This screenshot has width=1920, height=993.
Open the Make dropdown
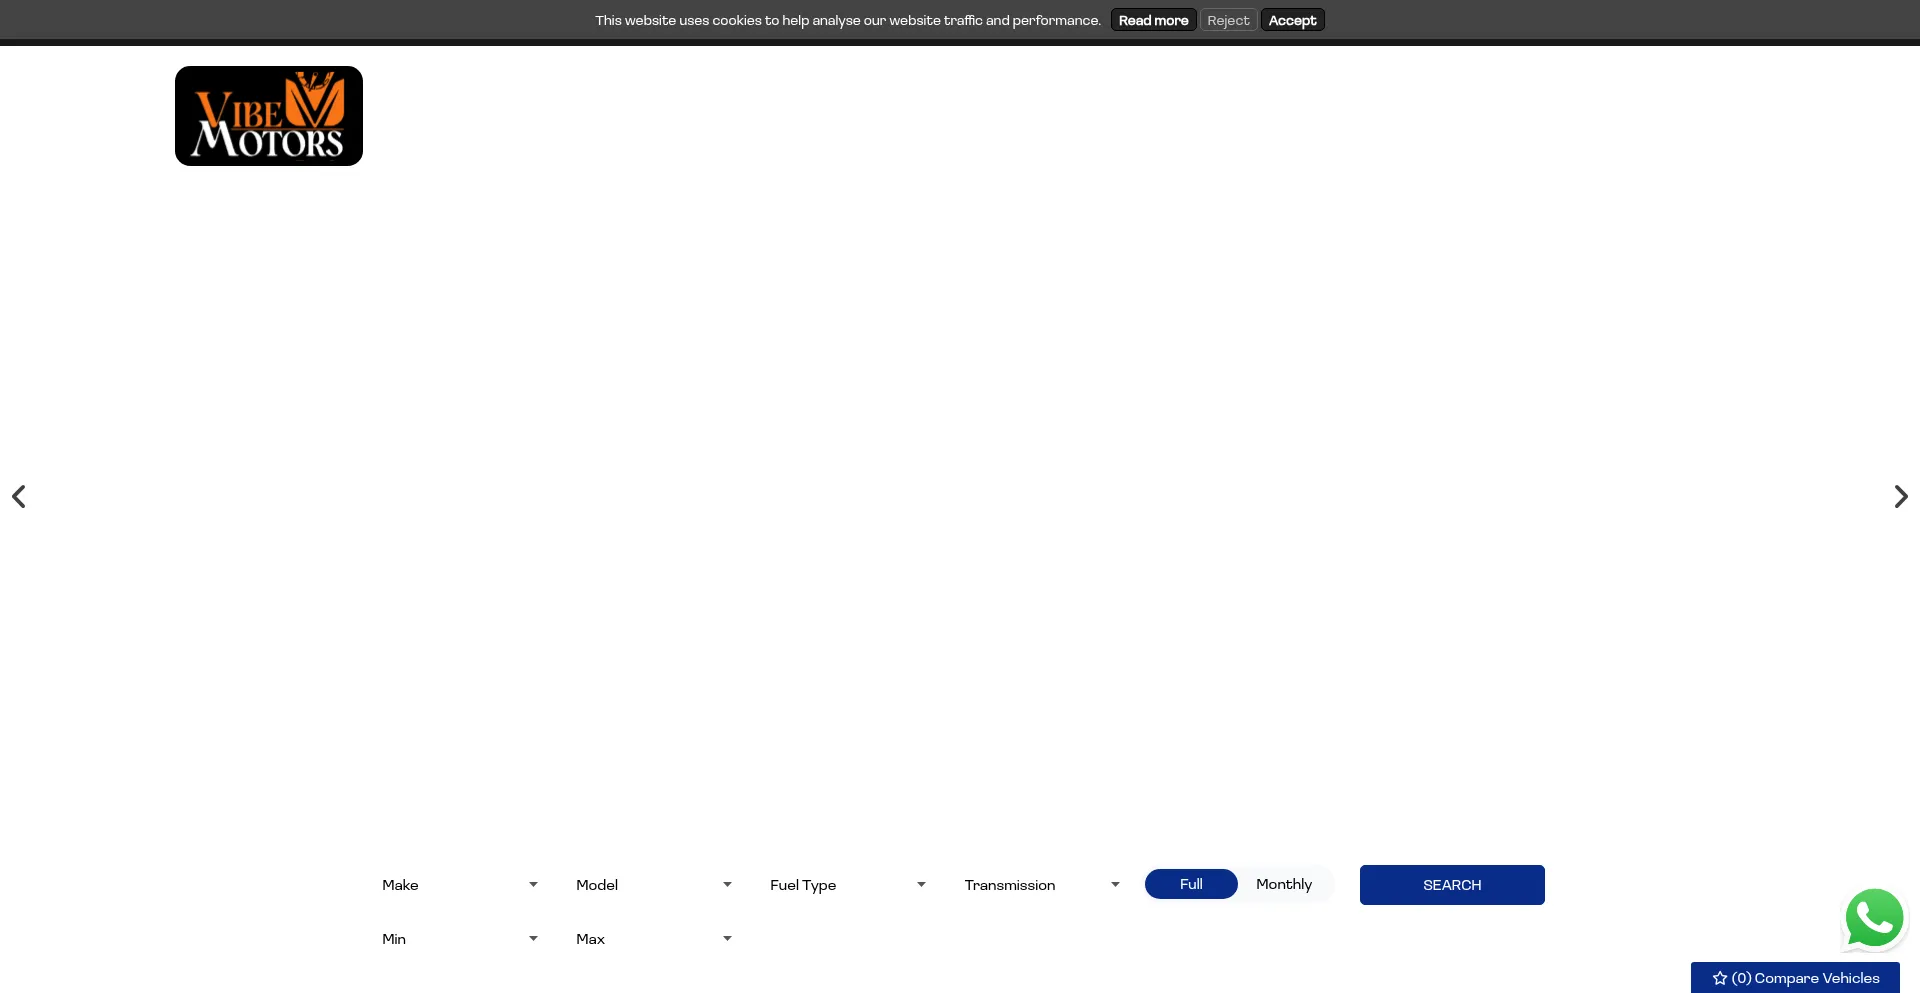coord(459,885)
